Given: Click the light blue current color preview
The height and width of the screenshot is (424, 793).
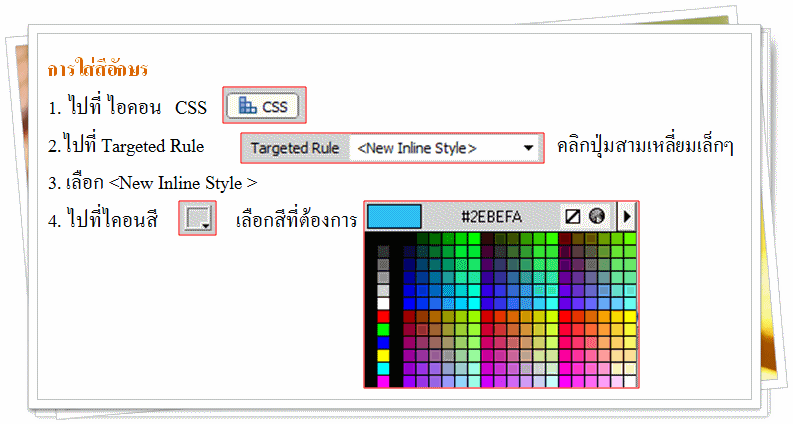Looking at the screenshot, I should point(394,217).
